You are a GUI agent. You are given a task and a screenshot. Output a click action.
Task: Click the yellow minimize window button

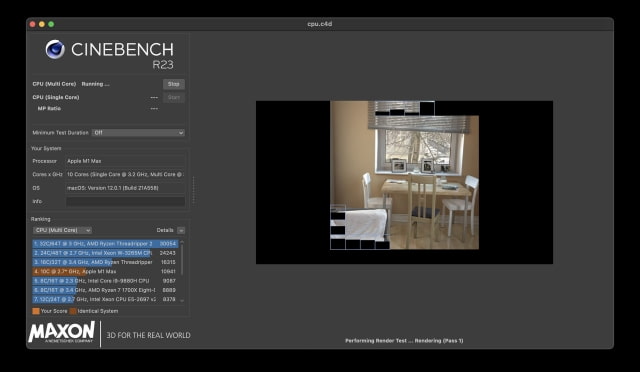click(42, 24)
